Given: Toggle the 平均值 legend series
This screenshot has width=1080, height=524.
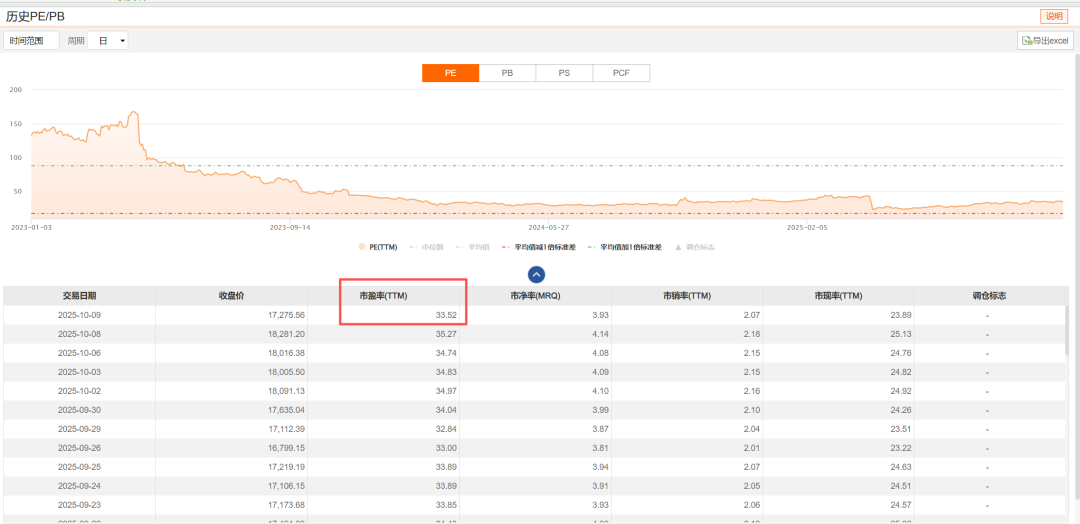Looking at the screenshot, I should 472,247.
